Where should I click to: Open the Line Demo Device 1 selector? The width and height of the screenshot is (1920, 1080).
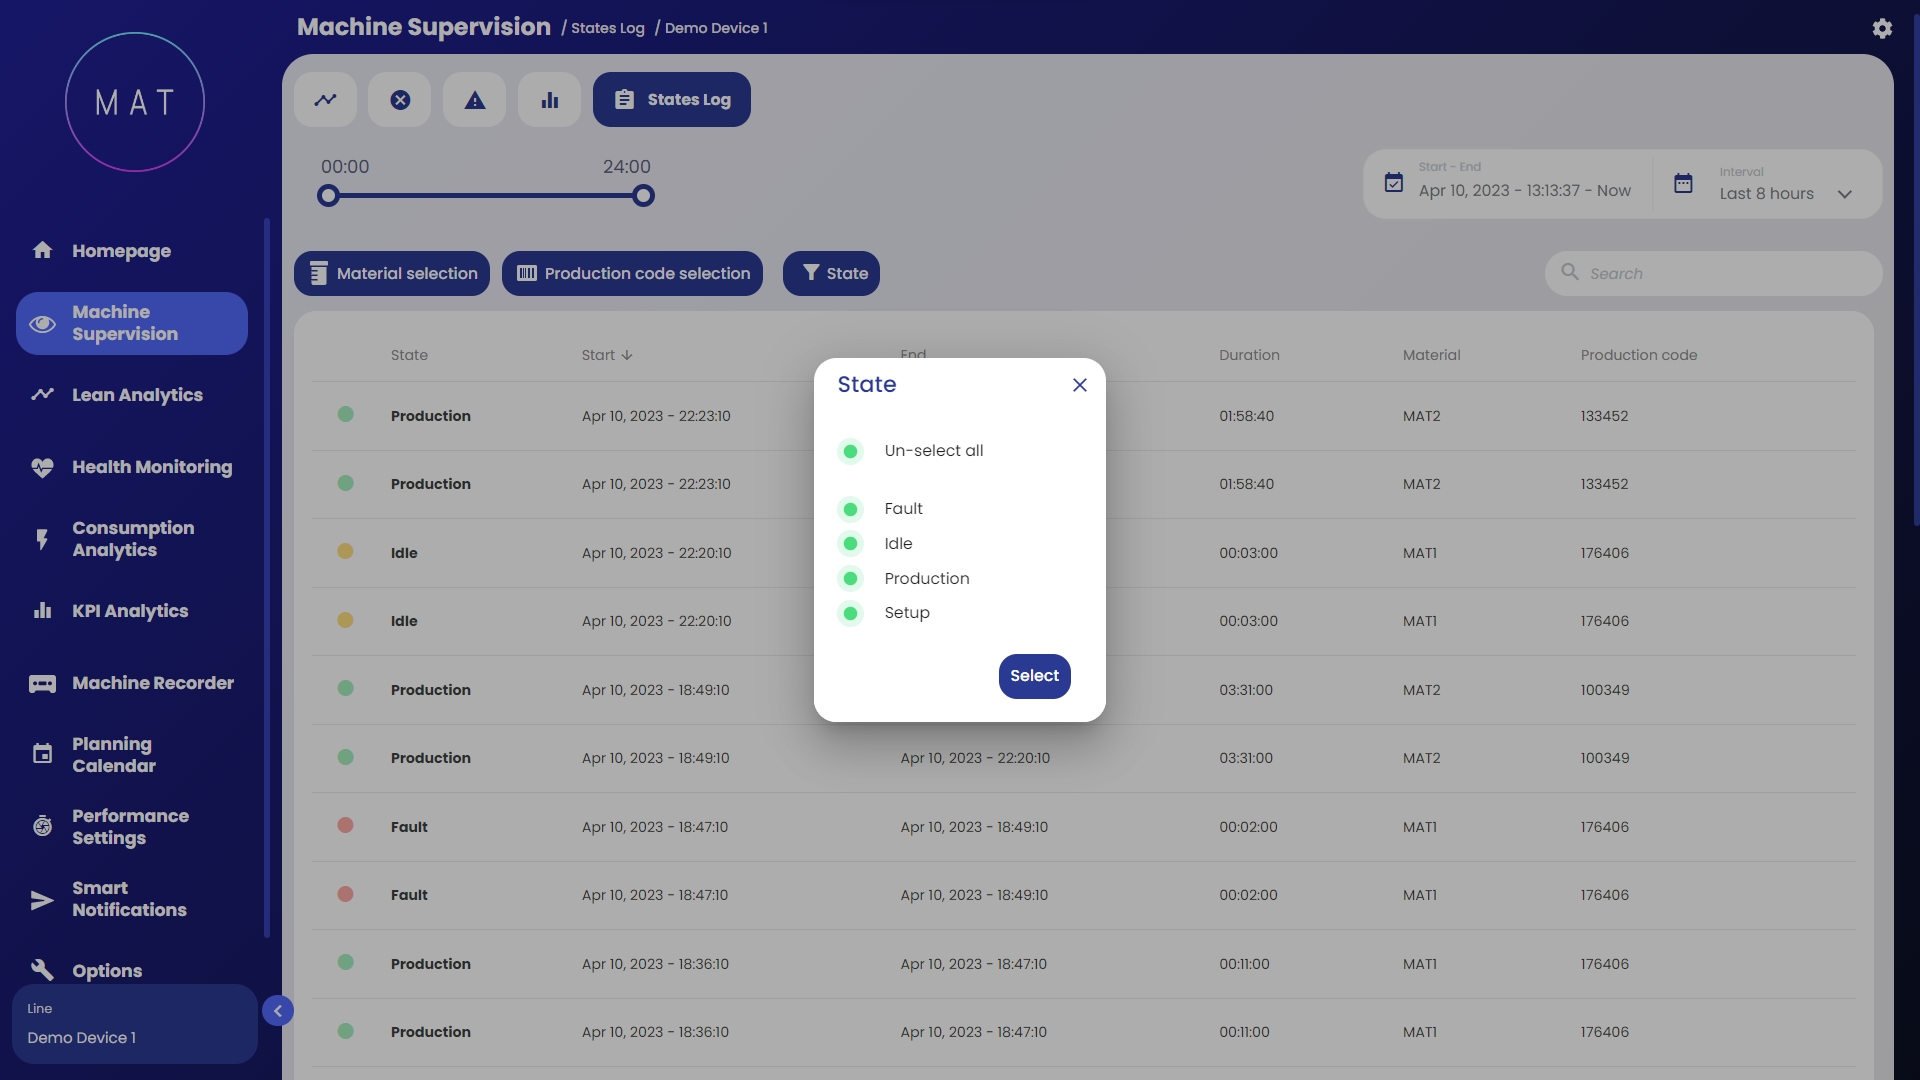pyautogui.click(x=134, y=1024)
